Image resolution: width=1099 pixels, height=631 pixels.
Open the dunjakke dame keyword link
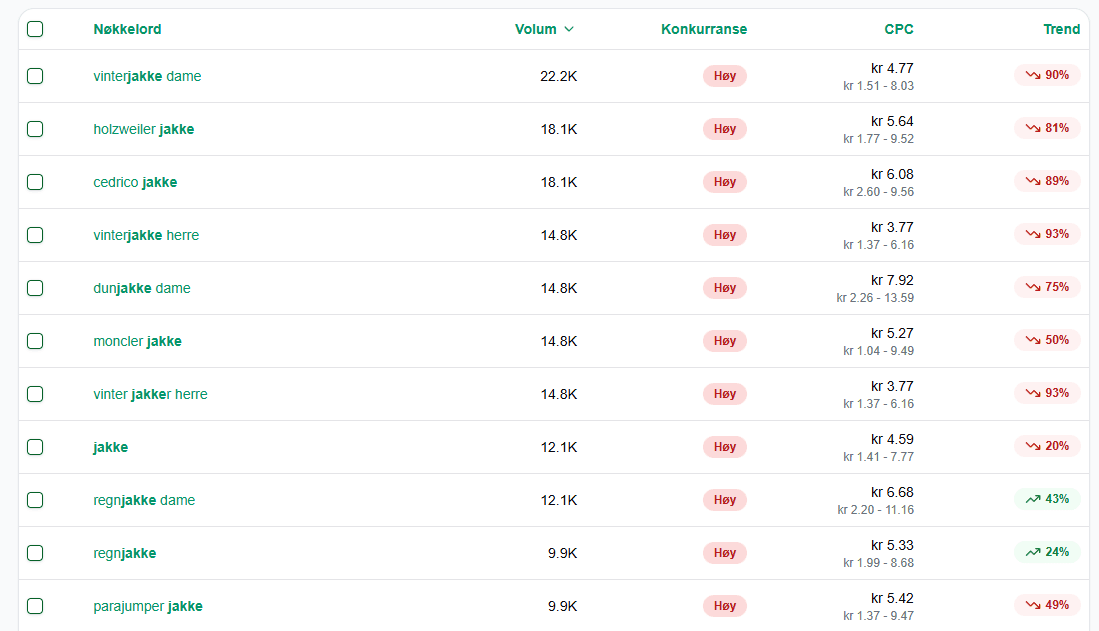click(142, 288)
